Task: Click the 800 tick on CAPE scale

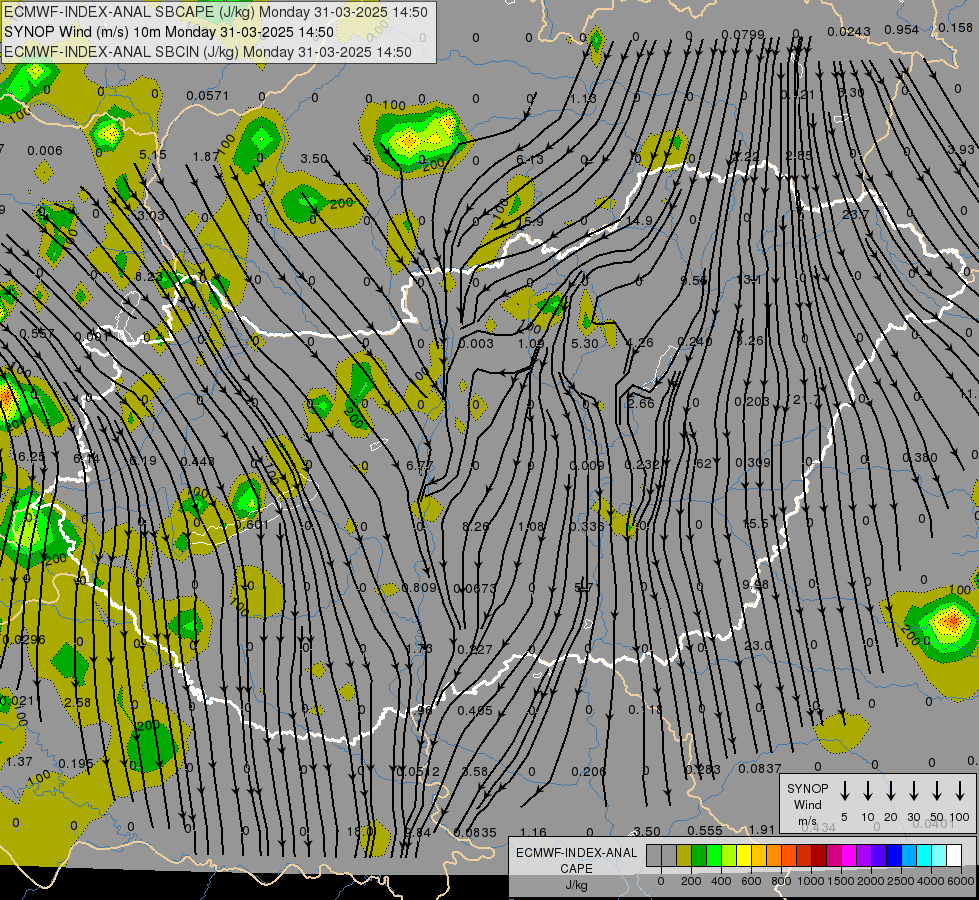Action: [x=781, y=881]
